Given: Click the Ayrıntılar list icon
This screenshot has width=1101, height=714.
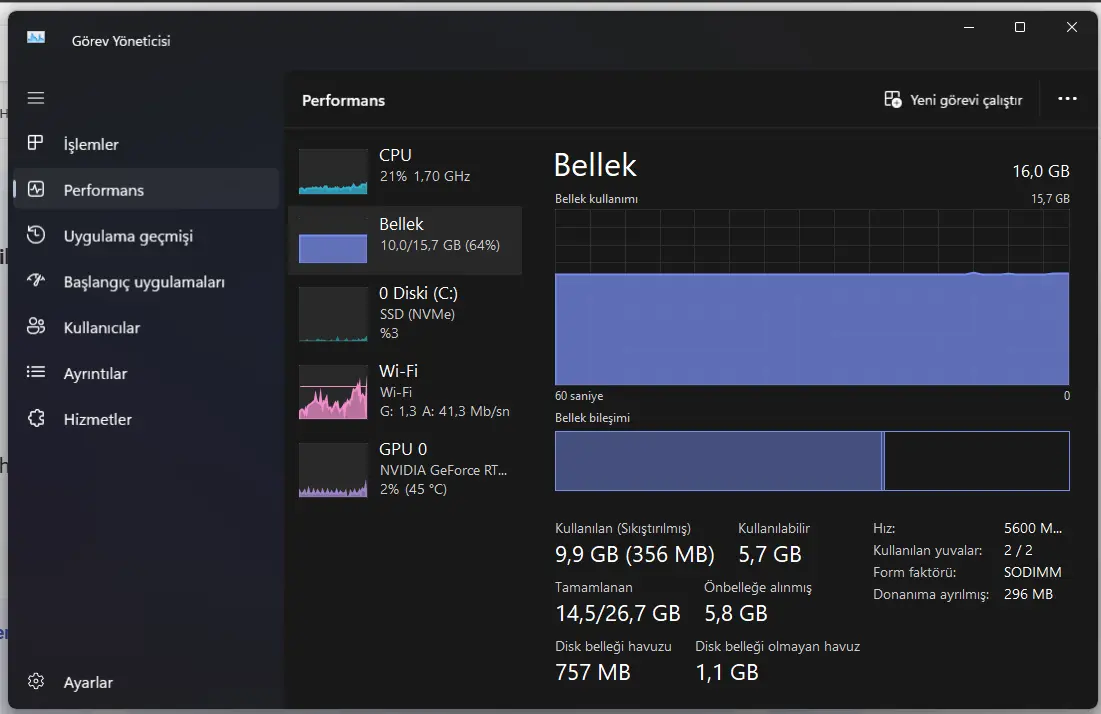Looking at the screenshot, I should (x=36, y=372).
